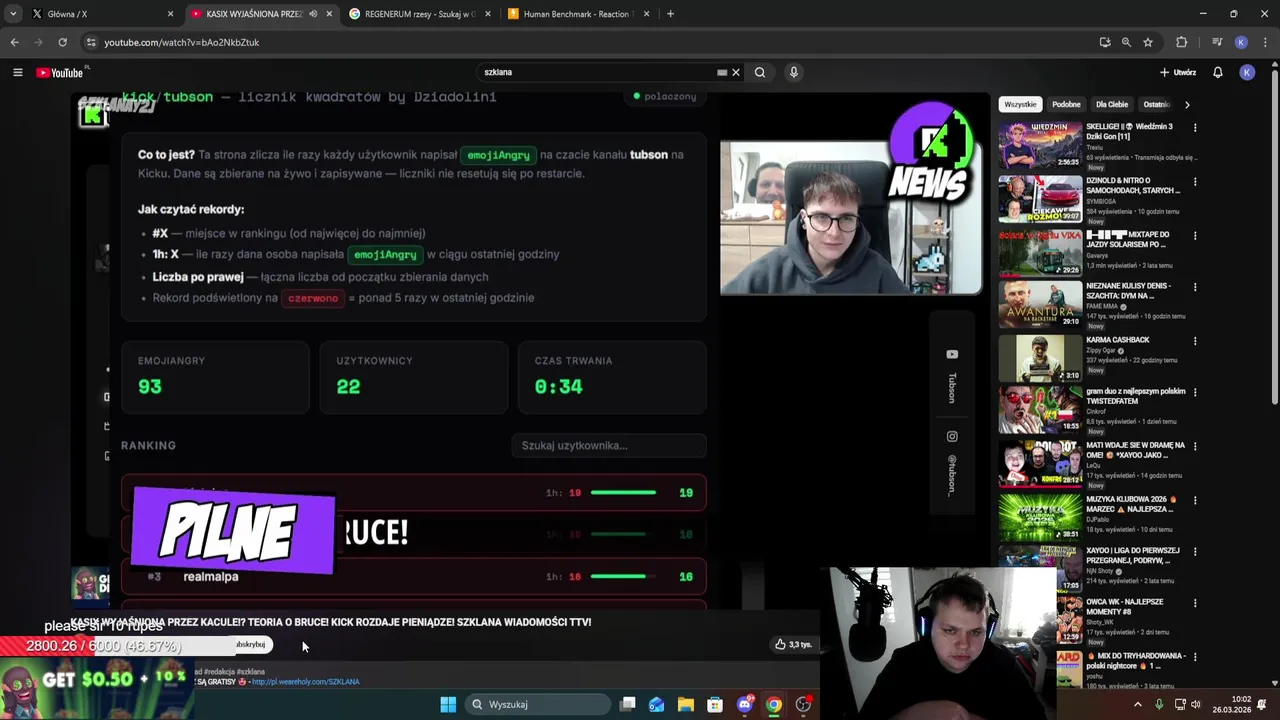Image resolution: width=1280 pixels, height=720 pixels.
Task: Open SKELLIGE Wiedźmin 3 video thumbnail
Action: [1040, 145]
